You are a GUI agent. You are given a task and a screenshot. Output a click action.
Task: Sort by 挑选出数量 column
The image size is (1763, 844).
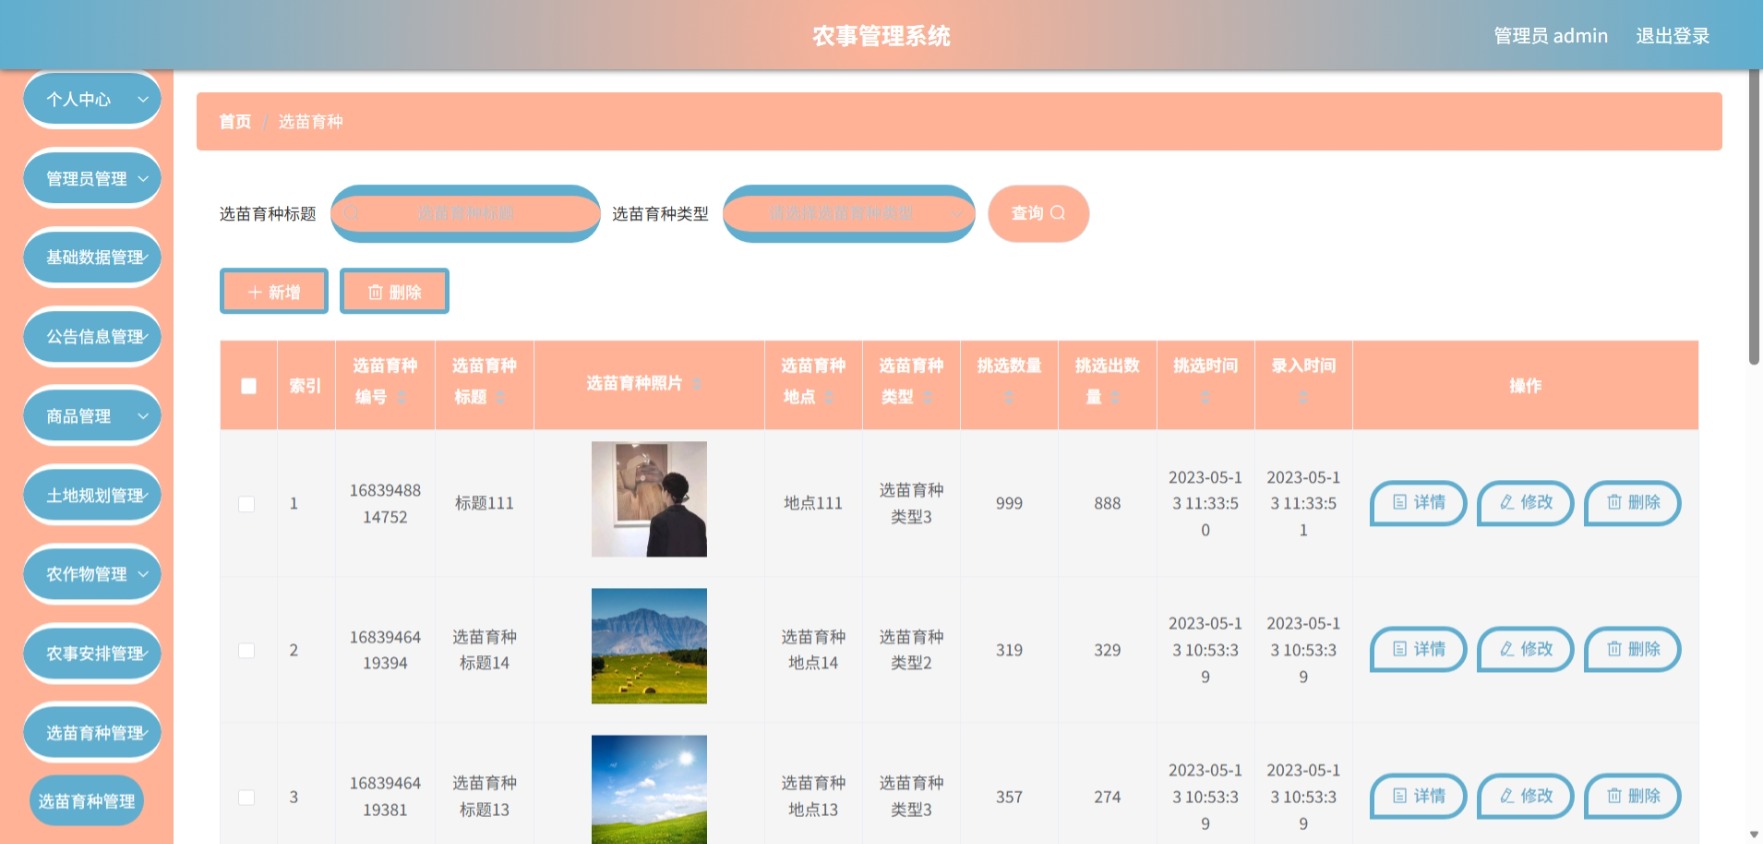(1115, 397)
